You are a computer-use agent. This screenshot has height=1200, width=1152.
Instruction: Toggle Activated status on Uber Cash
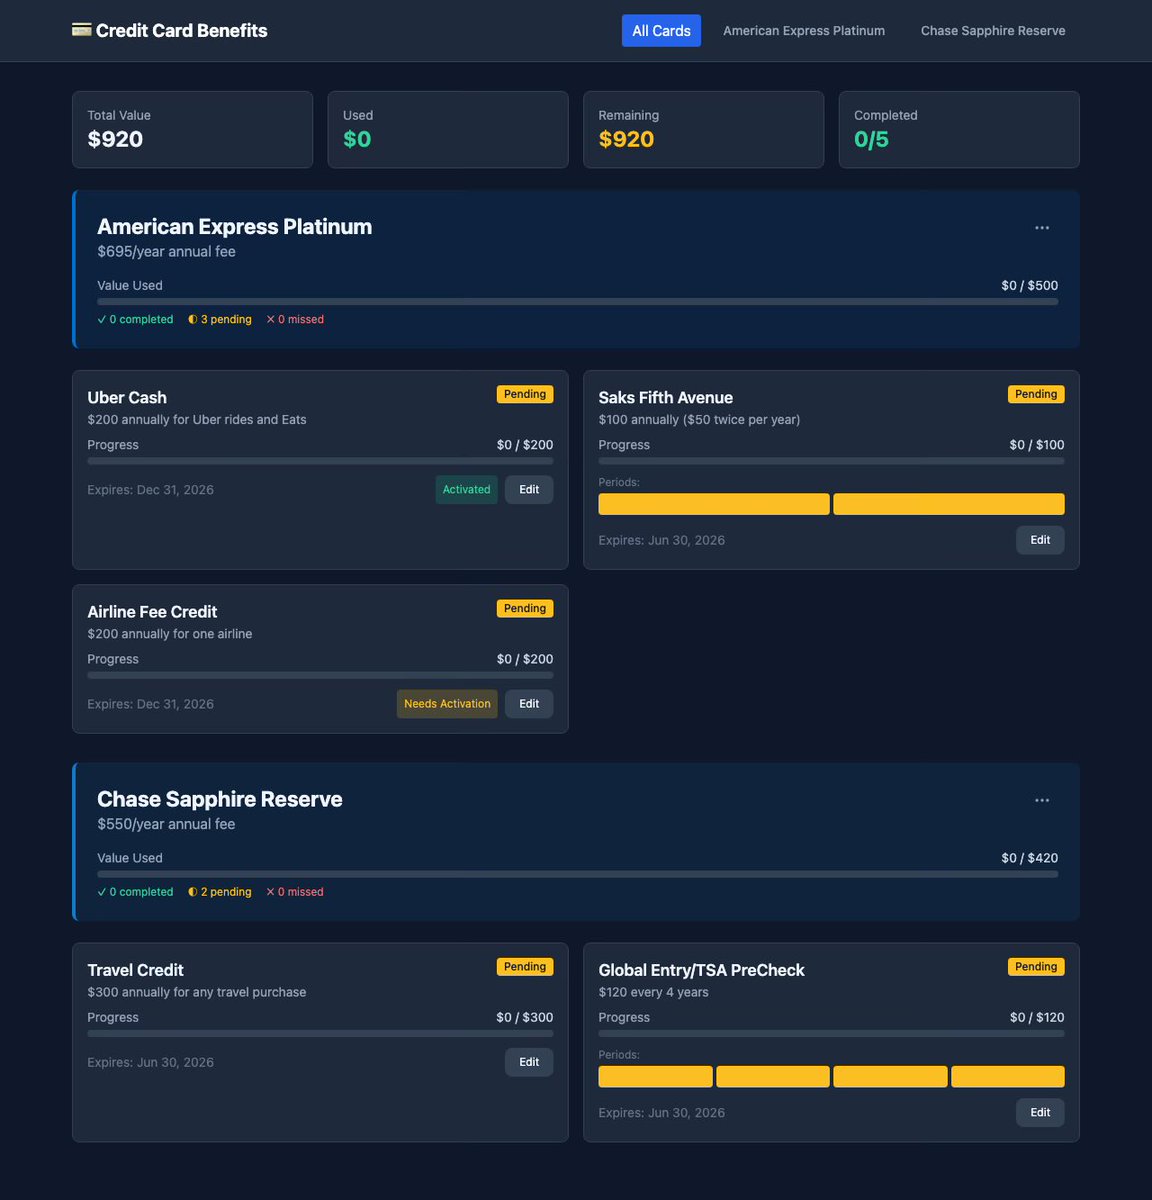tap(466, 490)
